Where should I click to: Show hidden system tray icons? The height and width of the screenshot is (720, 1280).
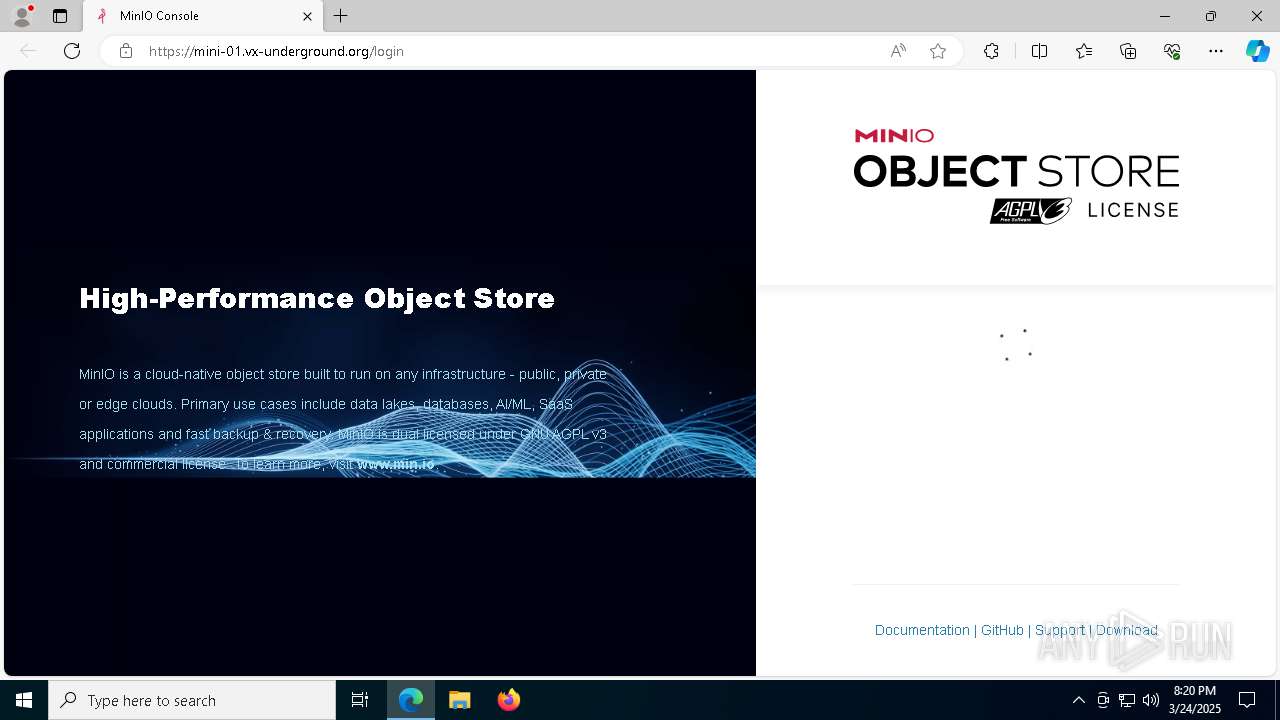(x=1079, y=700)
